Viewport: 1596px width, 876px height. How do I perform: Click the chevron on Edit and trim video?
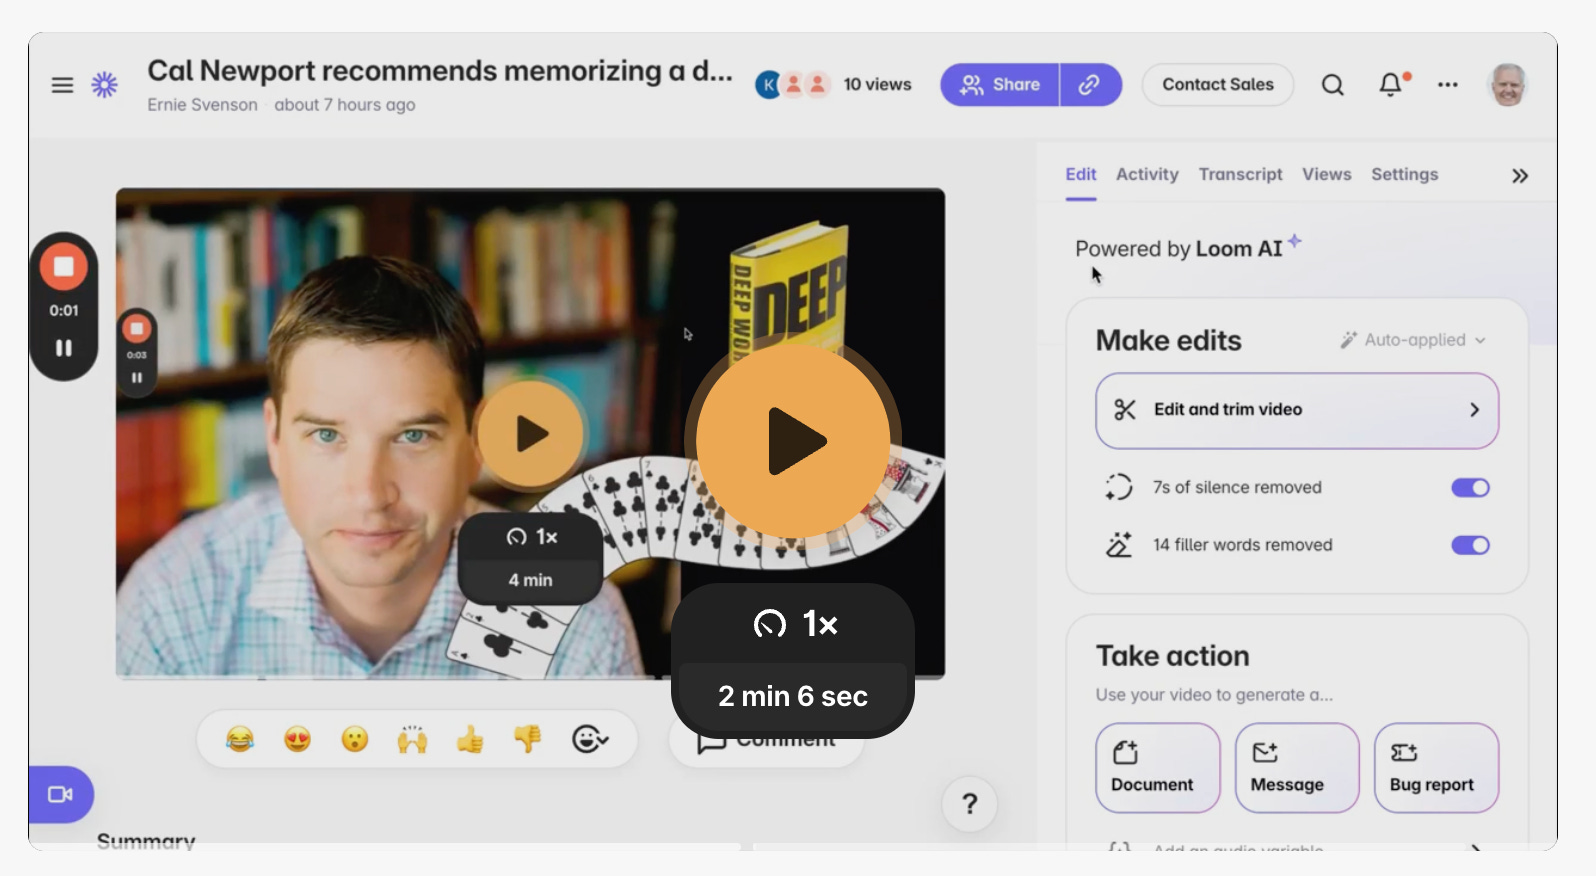pyautogui.click(x=1474, y=410)
